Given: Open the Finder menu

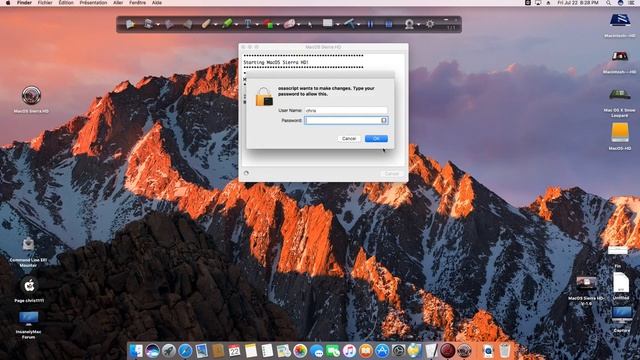Looking at the screenshot, I should tap(24, 3).
